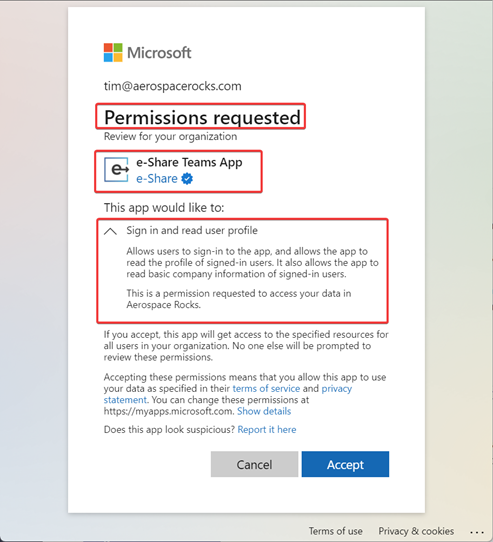
Task: Click the Review for your organization text
Action: tap(170, 137)
